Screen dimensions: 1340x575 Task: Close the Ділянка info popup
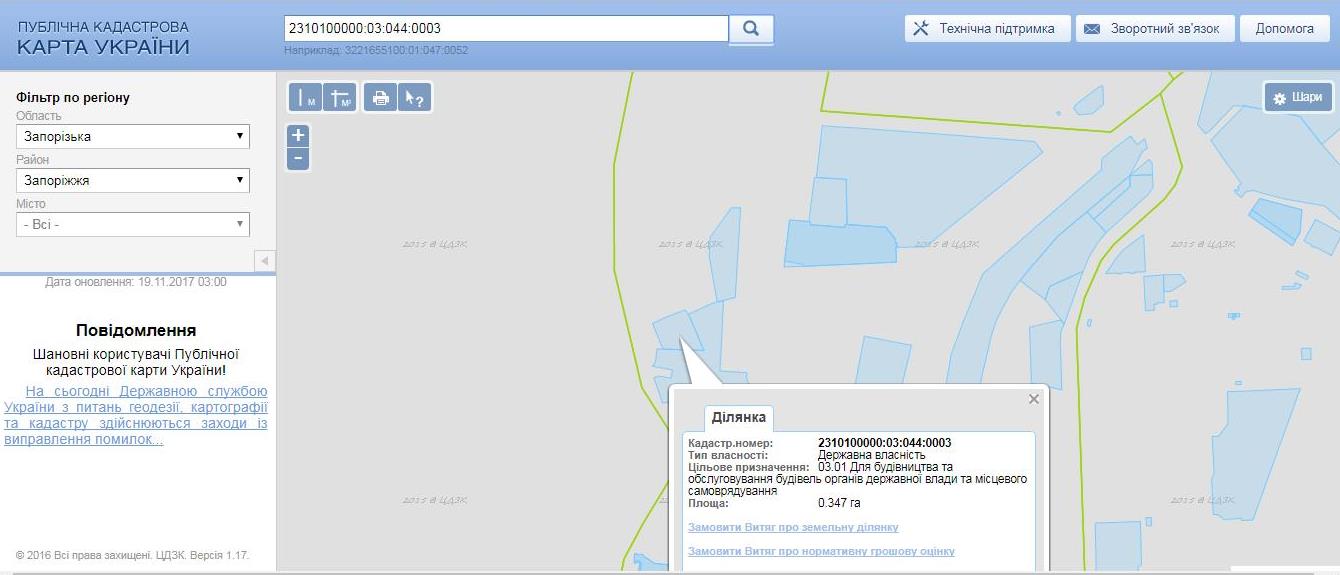point(1034,399)
